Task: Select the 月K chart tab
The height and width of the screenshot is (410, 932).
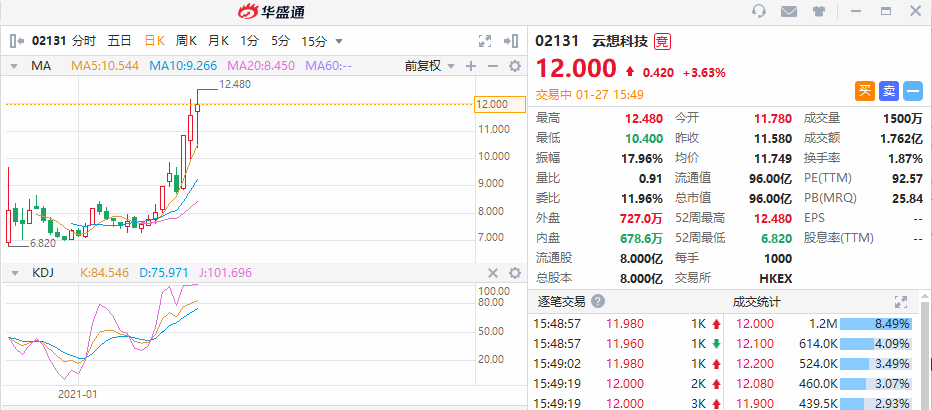Action: tap(218, 41)
